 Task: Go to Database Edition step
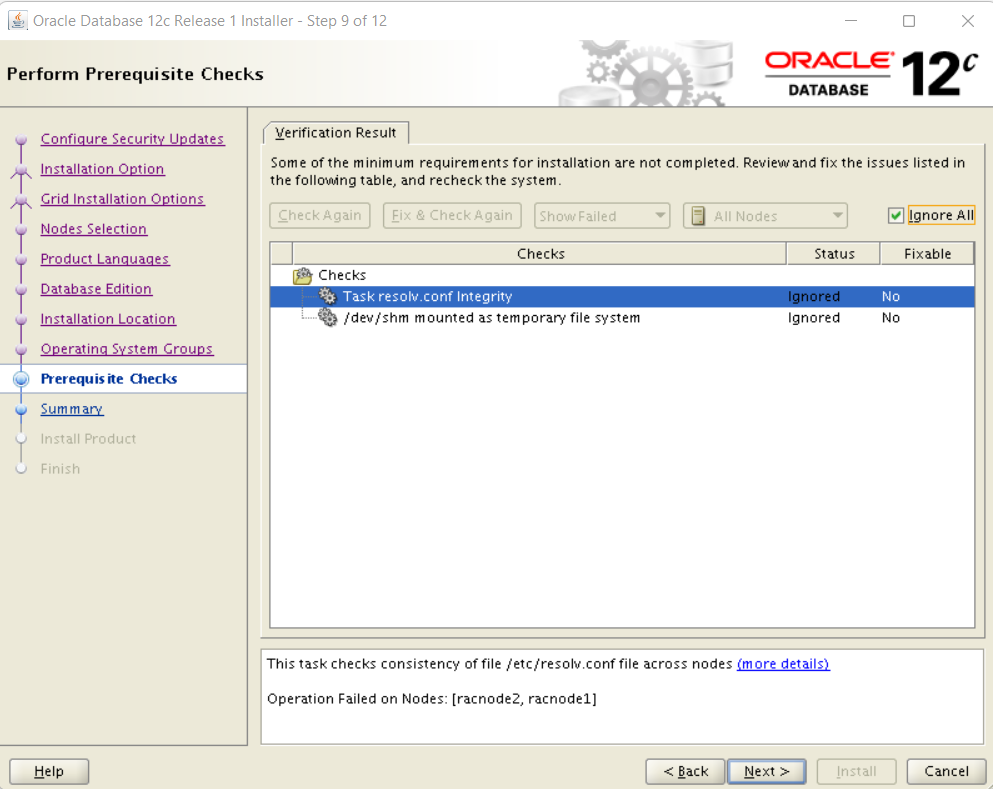pyautogui.click(x=96, y=289)
